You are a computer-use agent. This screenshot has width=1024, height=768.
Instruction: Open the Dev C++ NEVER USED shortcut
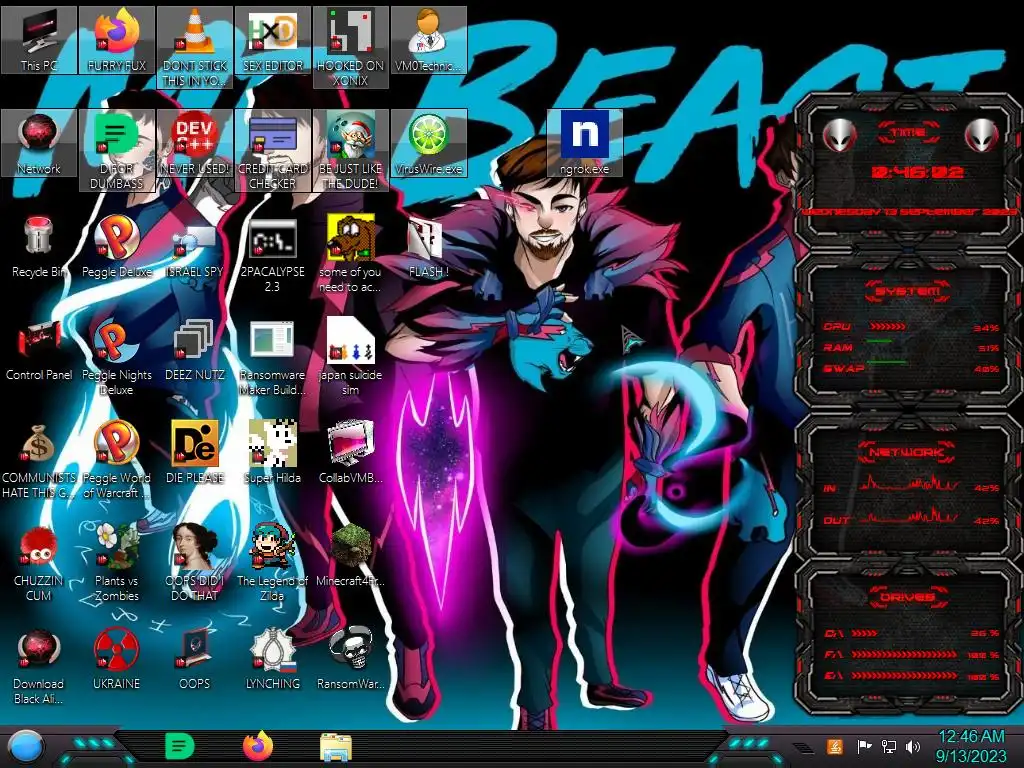tap(195, 143)
